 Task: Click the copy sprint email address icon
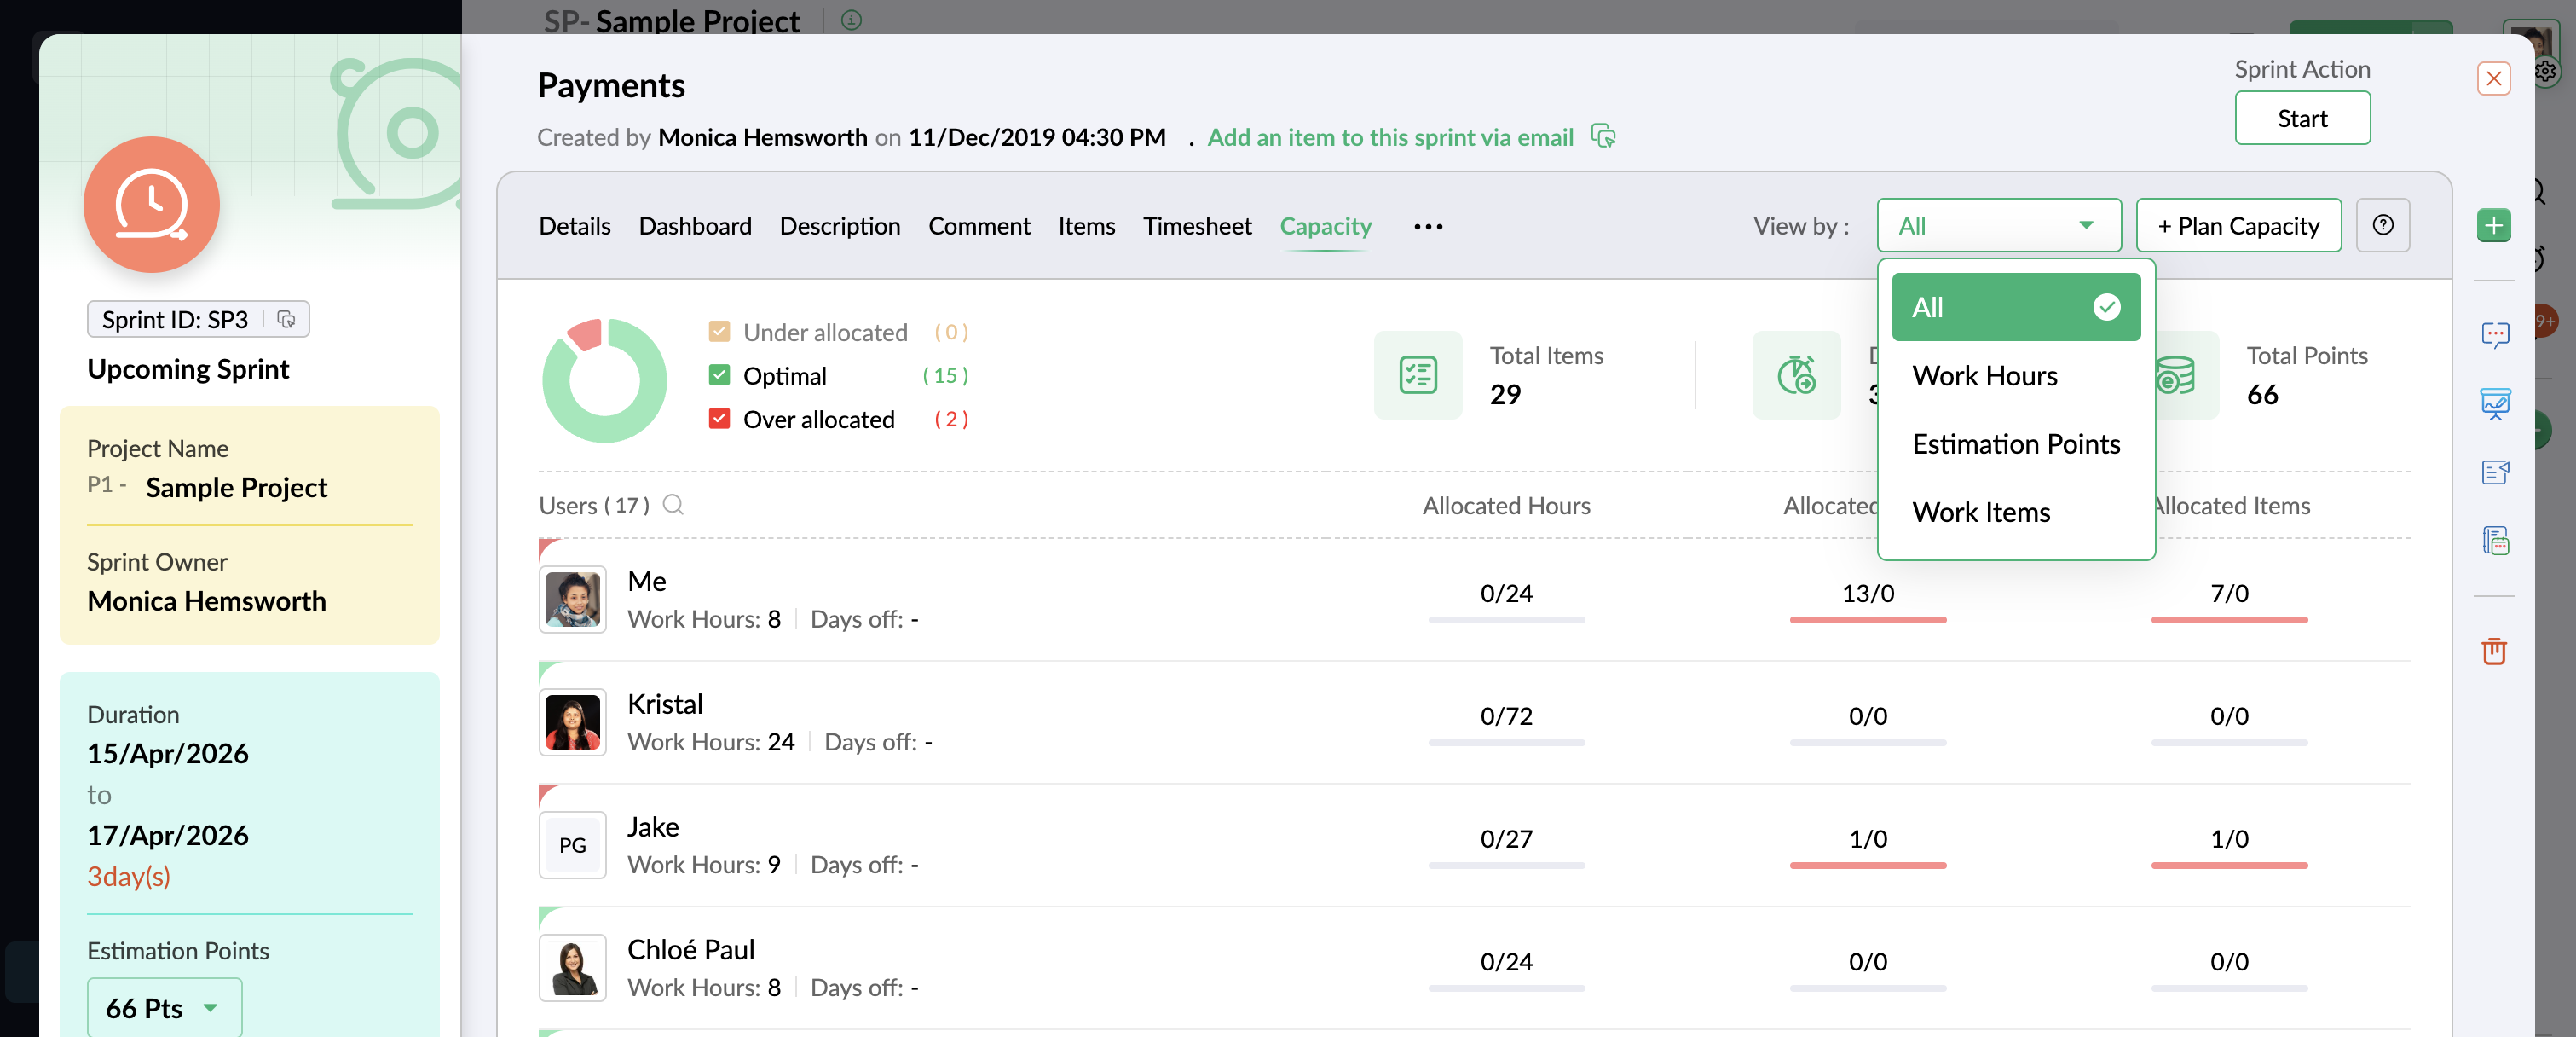(x=1603, y=136)
